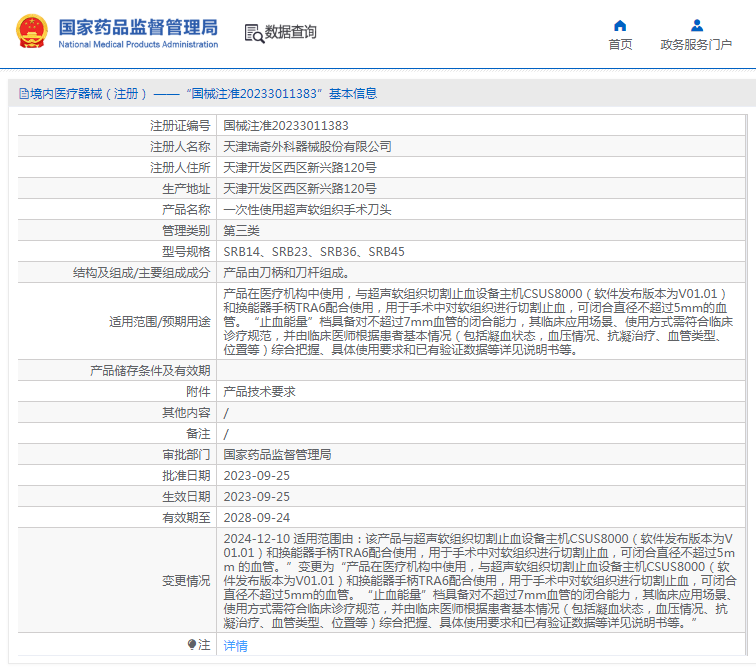Click 第三类 management category value
The height and width of the screenshot is (668, 756).
coord(241,231)
